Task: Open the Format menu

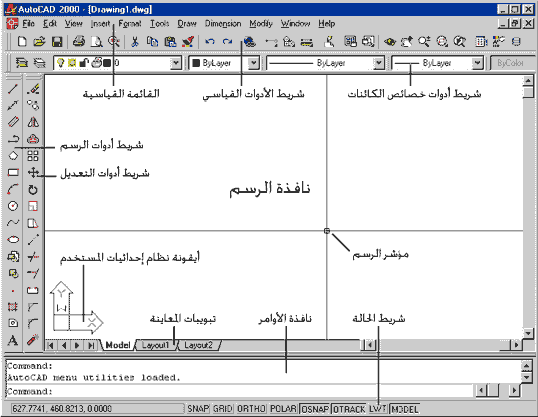Action: tap(130, 24)
